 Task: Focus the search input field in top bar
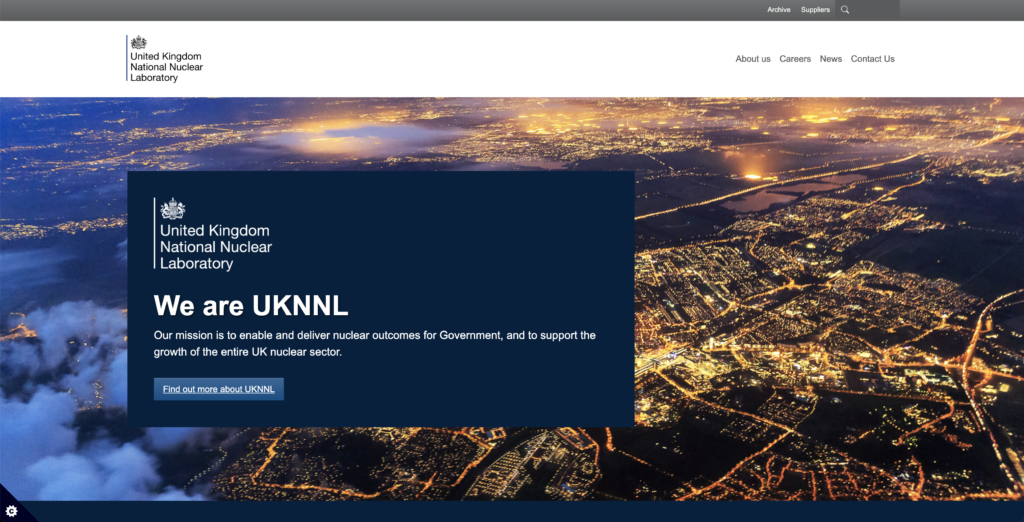click(875, 10)
